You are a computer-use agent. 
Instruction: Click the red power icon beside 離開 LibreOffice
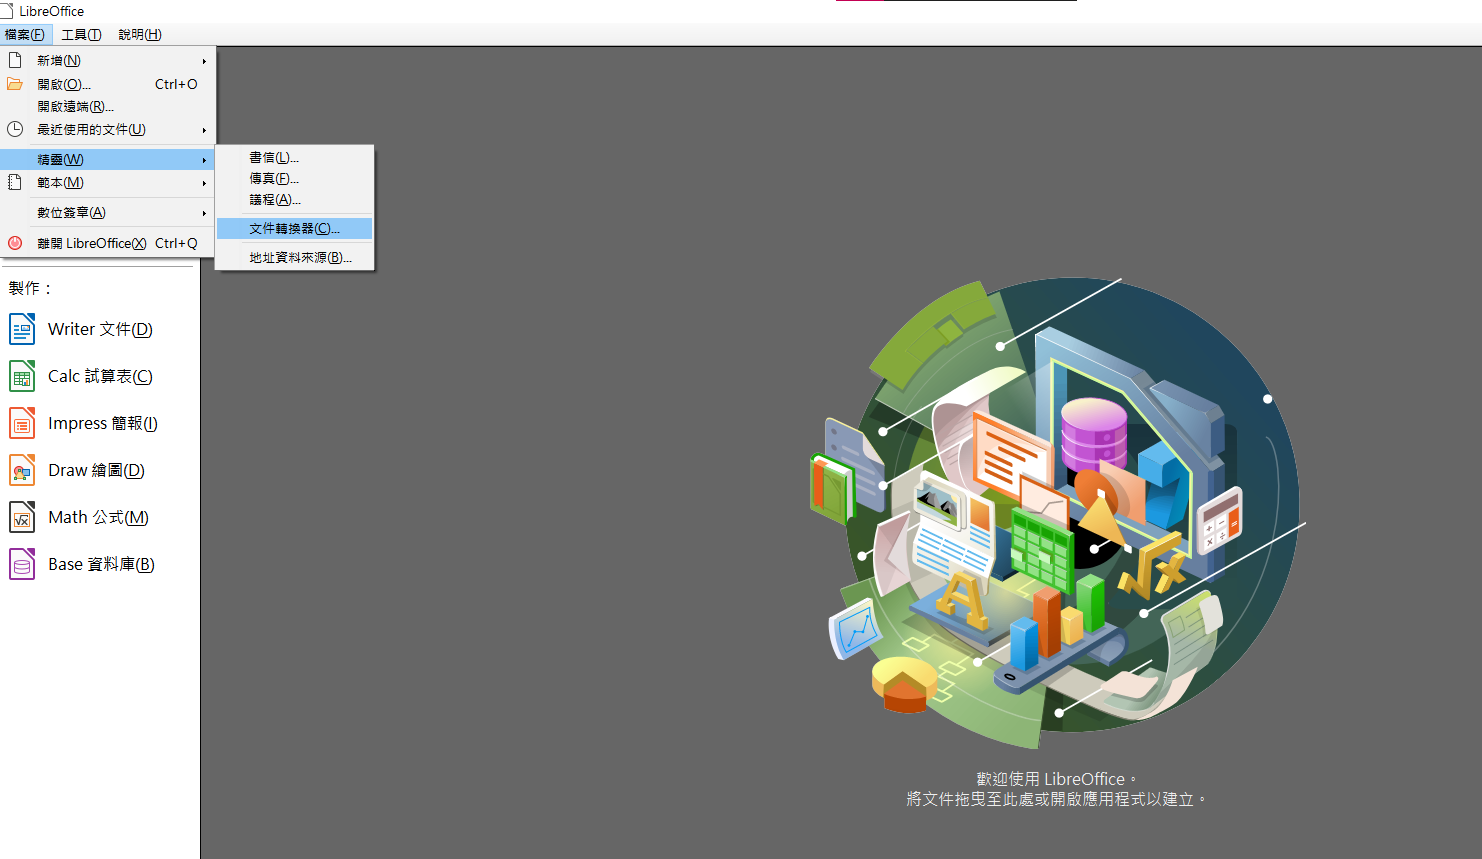coord(15,243)
